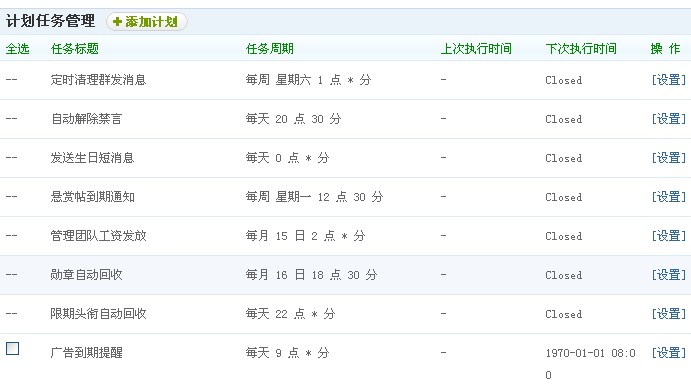The image size is (691, 391).
Task: Click the green plus icon for 添加计划
Action: [117, 22]
